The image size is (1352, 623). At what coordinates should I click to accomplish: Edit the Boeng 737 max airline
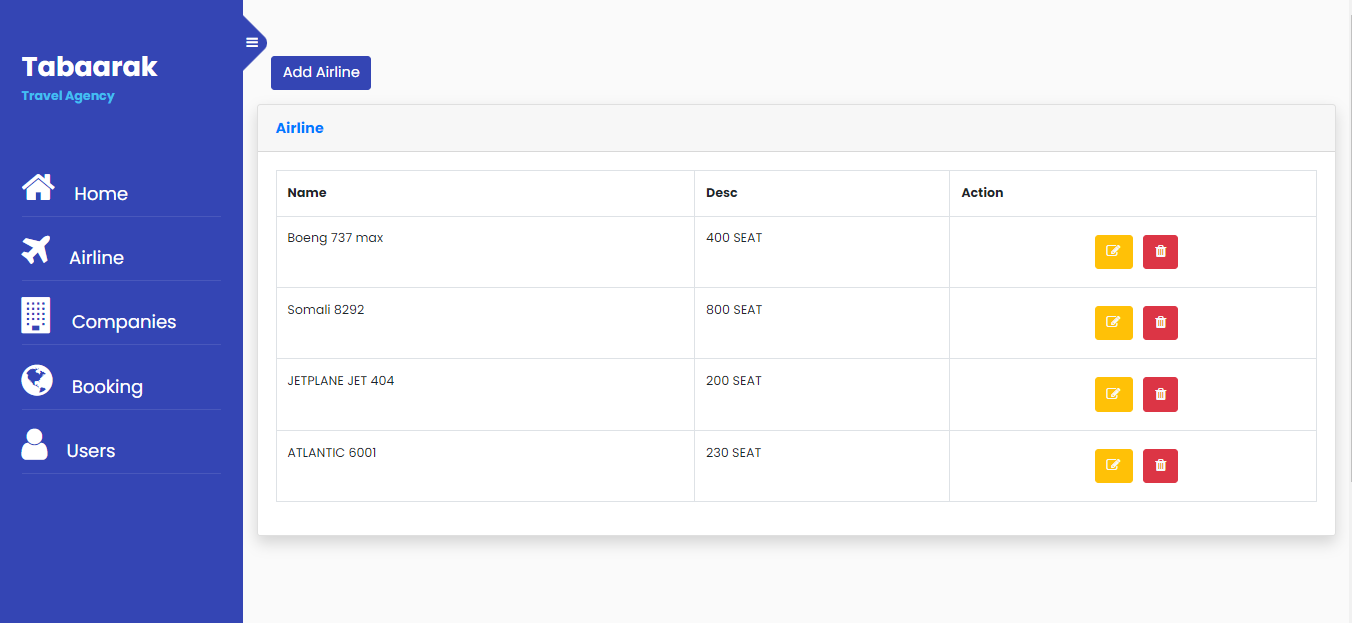click(1113, 252)
